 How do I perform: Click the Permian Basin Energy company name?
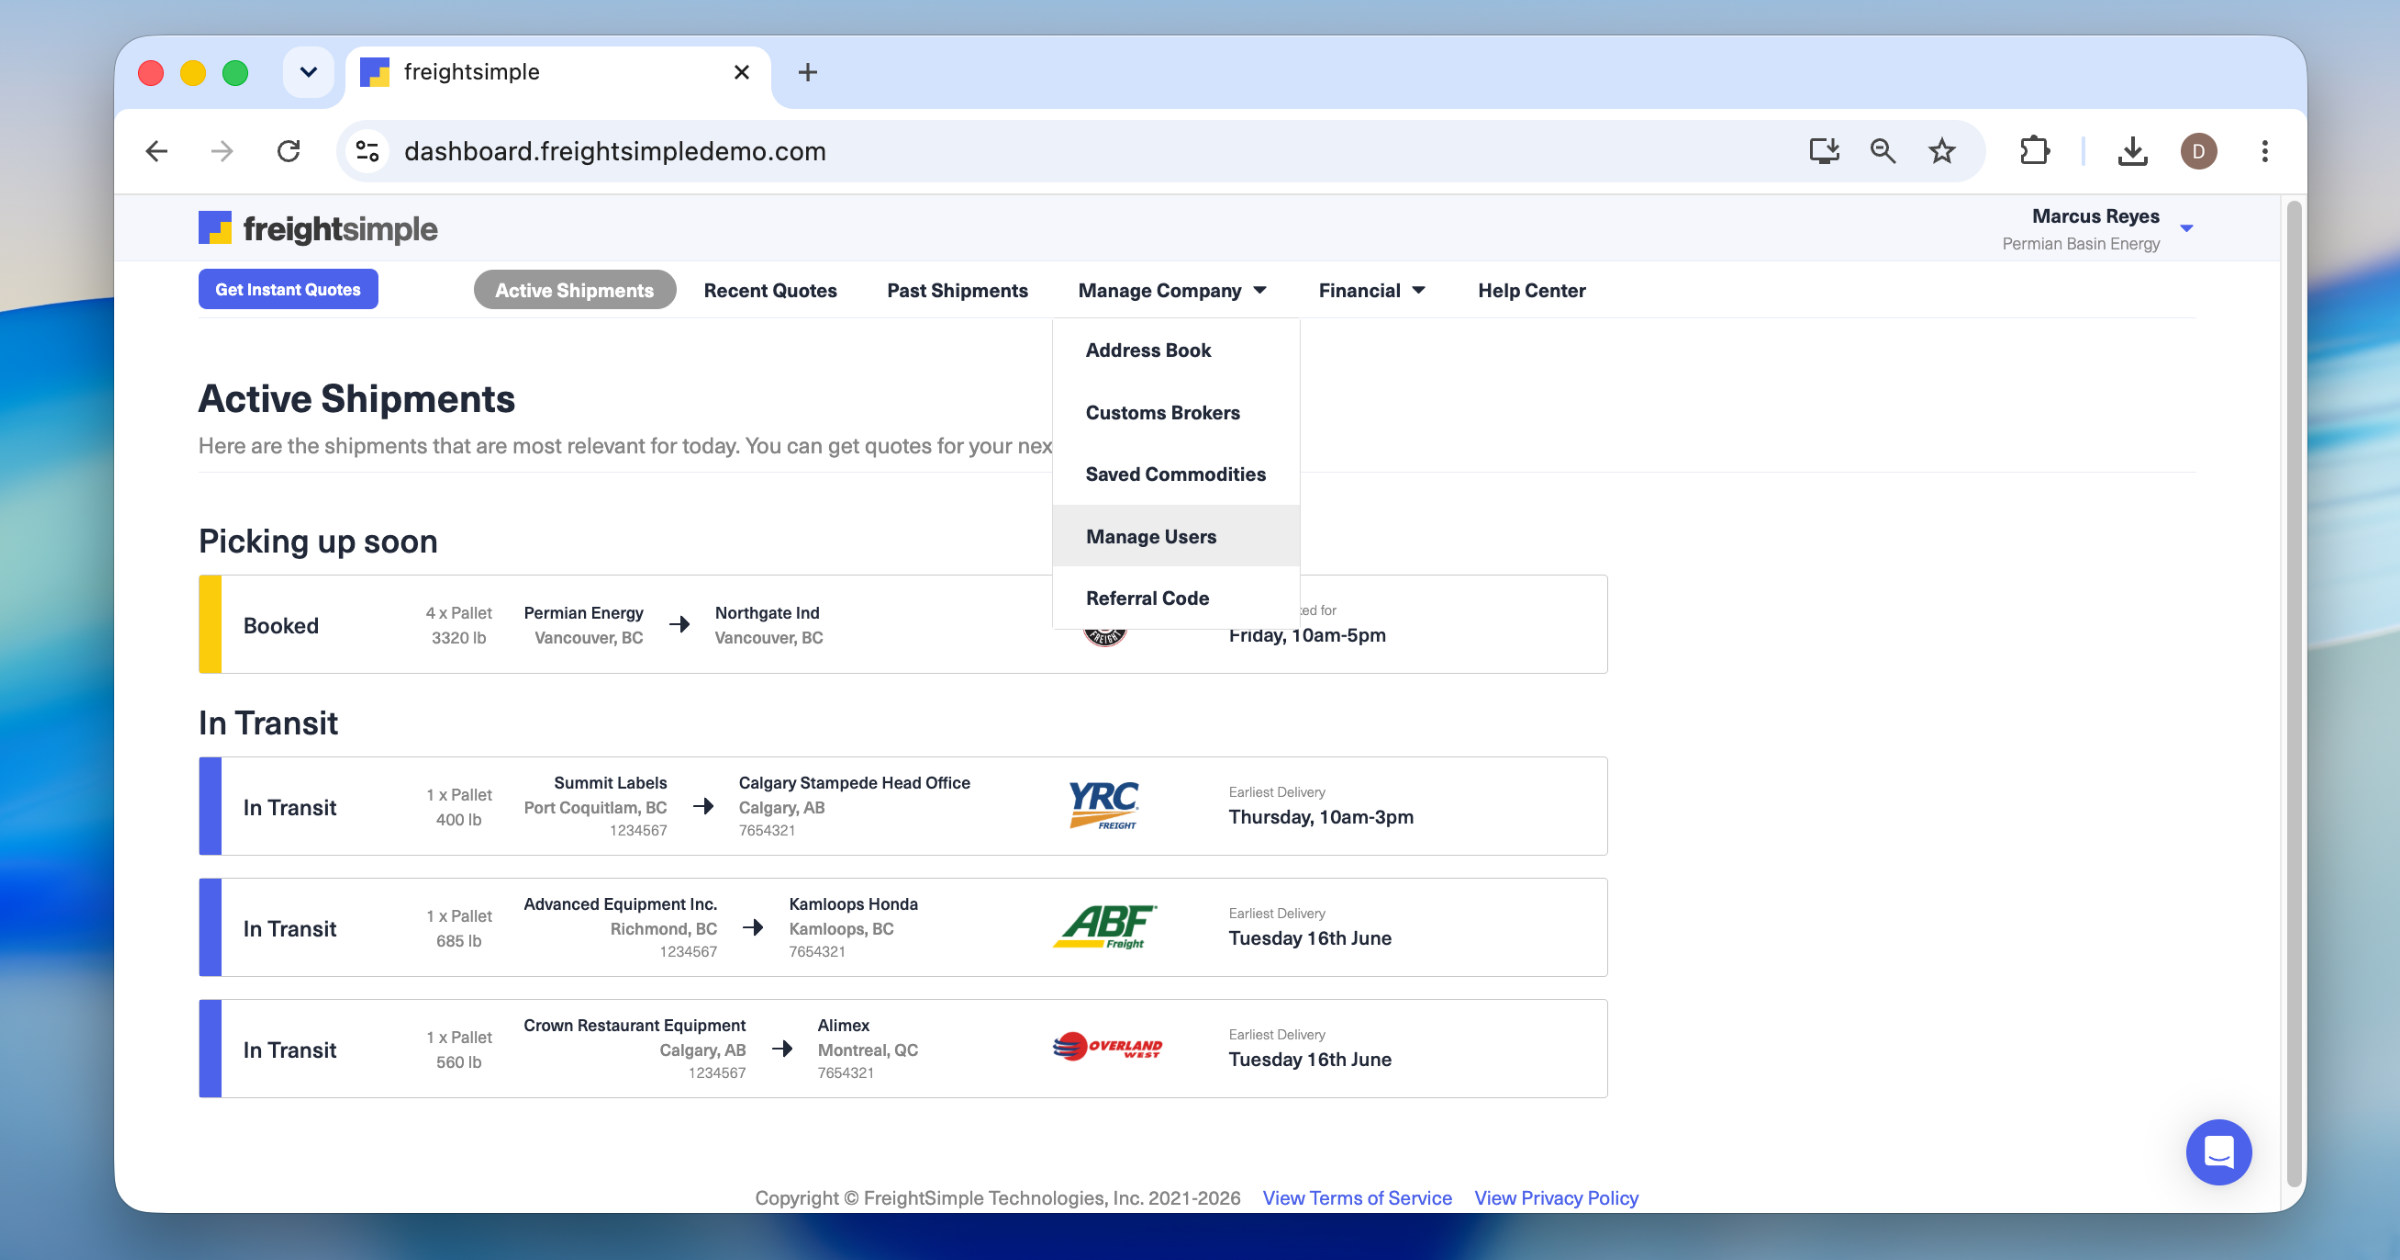pos(2081,244)
